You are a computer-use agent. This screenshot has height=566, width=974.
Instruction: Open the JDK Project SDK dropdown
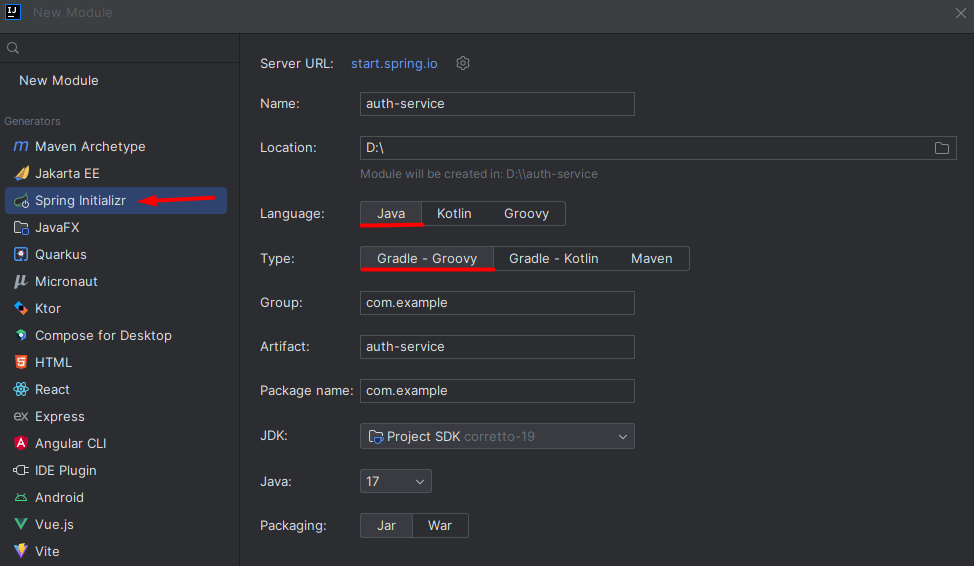tap(497, 437)
